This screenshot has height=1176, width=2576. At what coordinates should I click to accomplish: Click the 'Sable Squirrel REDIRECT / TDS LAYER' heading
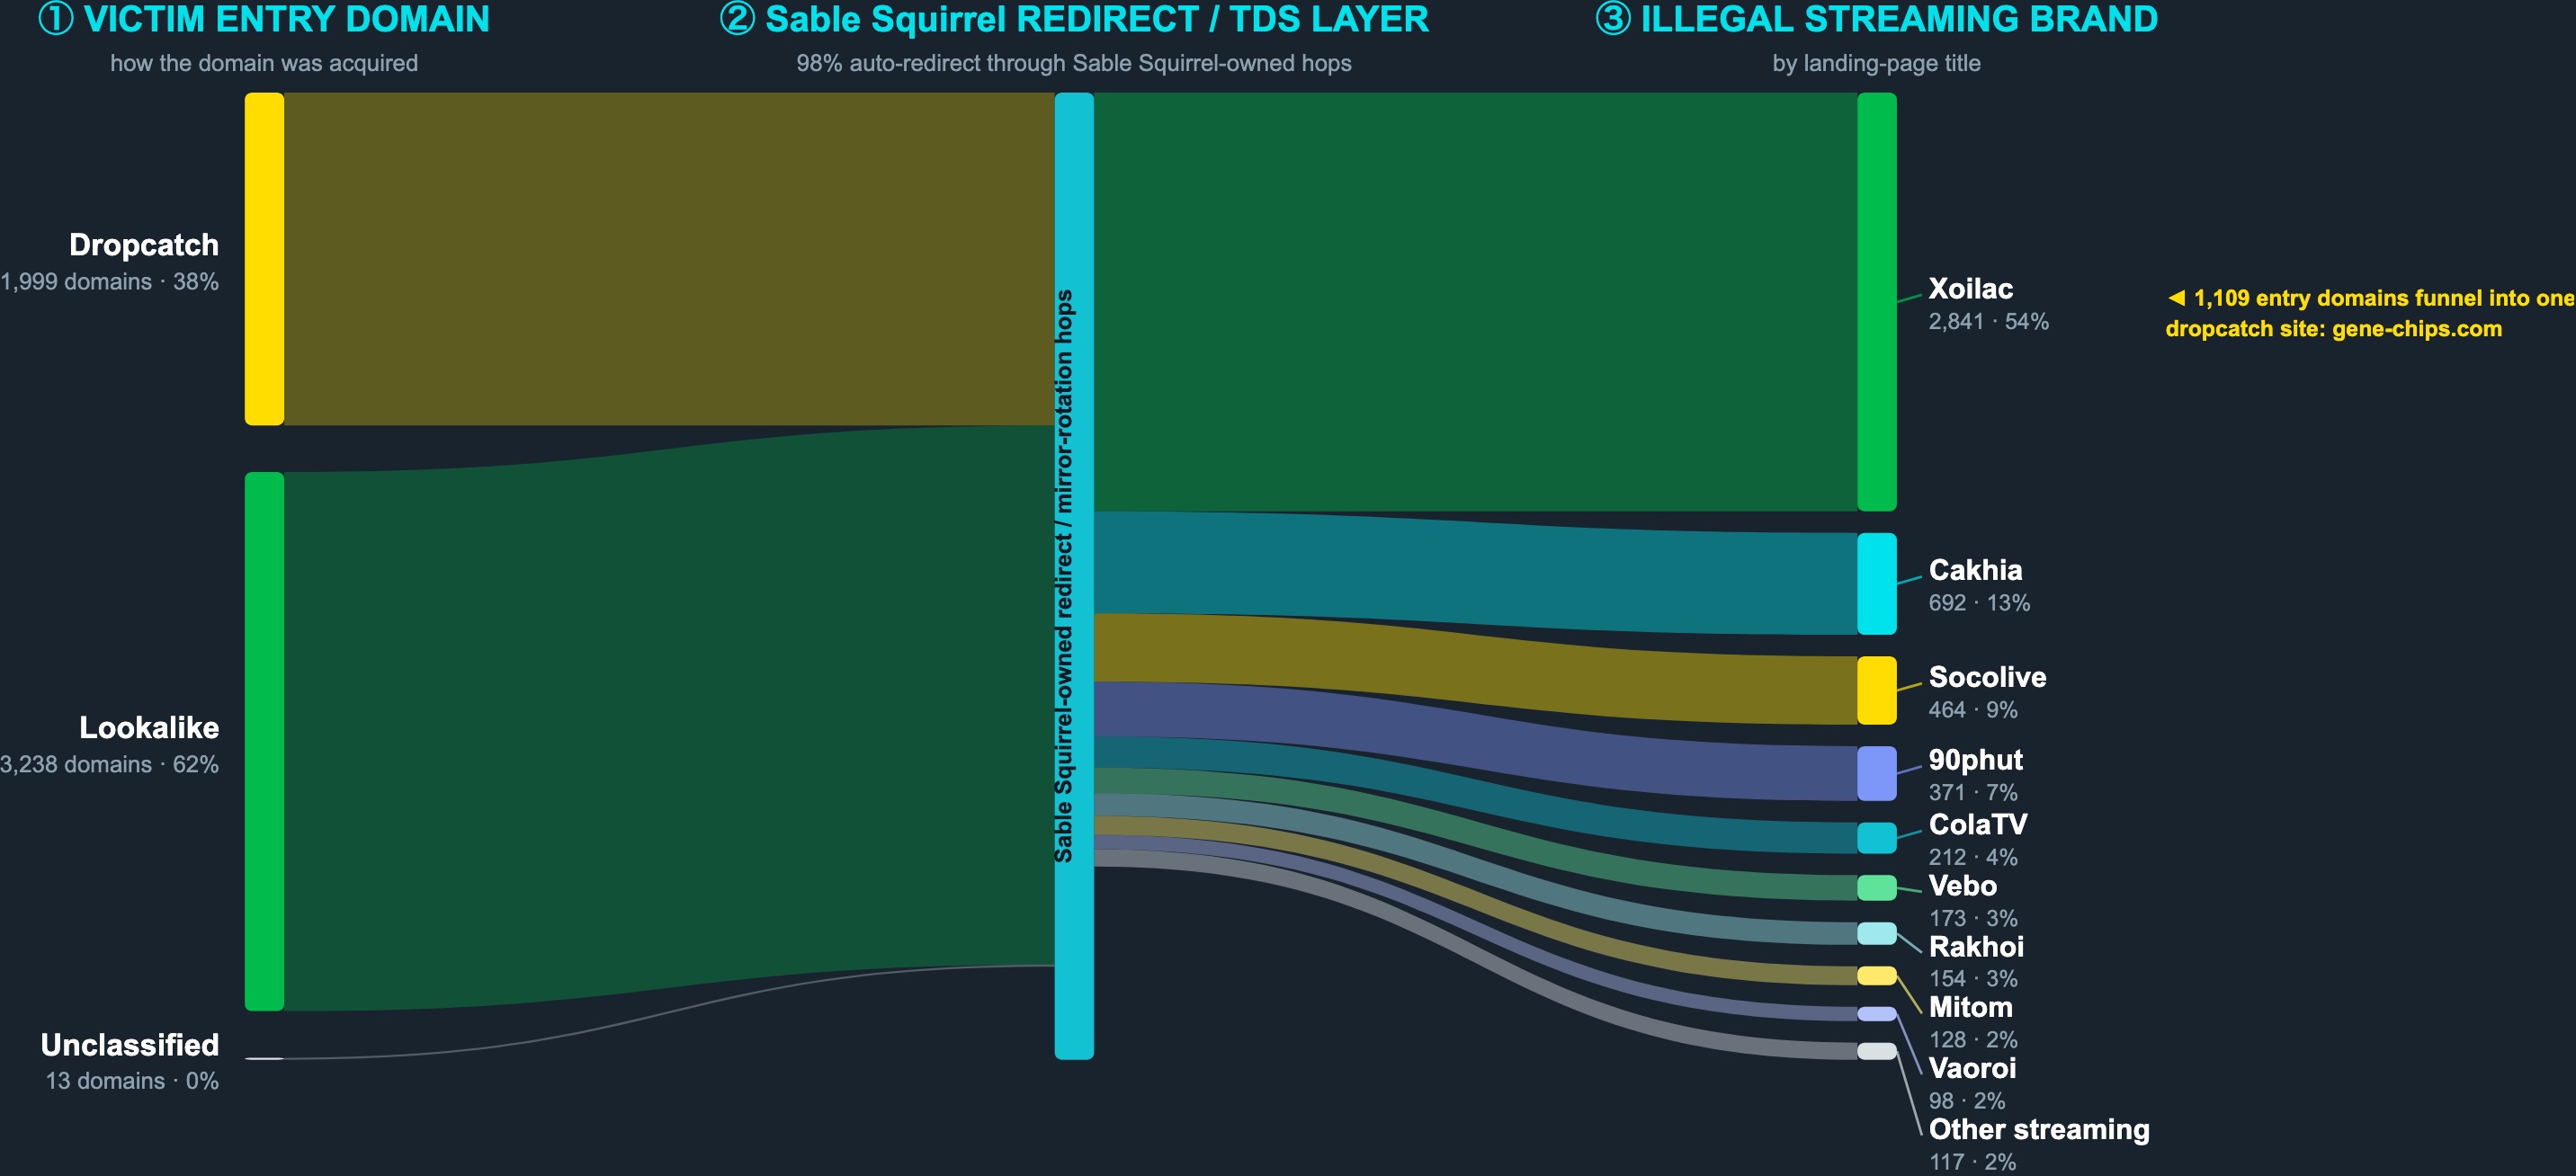coord(1074,19)
